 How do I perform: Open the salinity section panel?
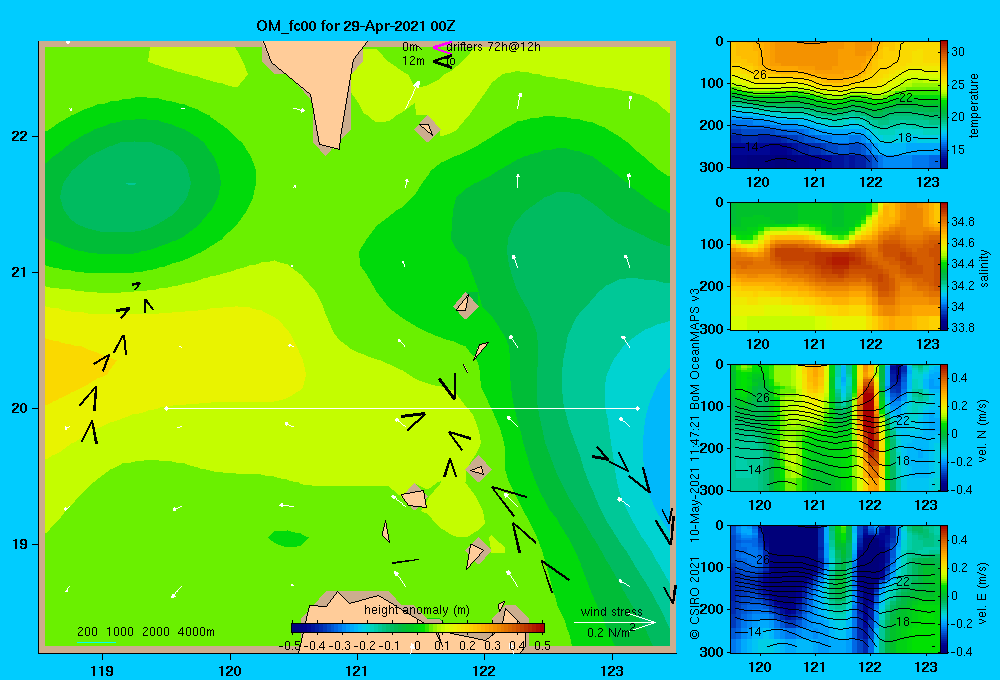coord(834,266)
